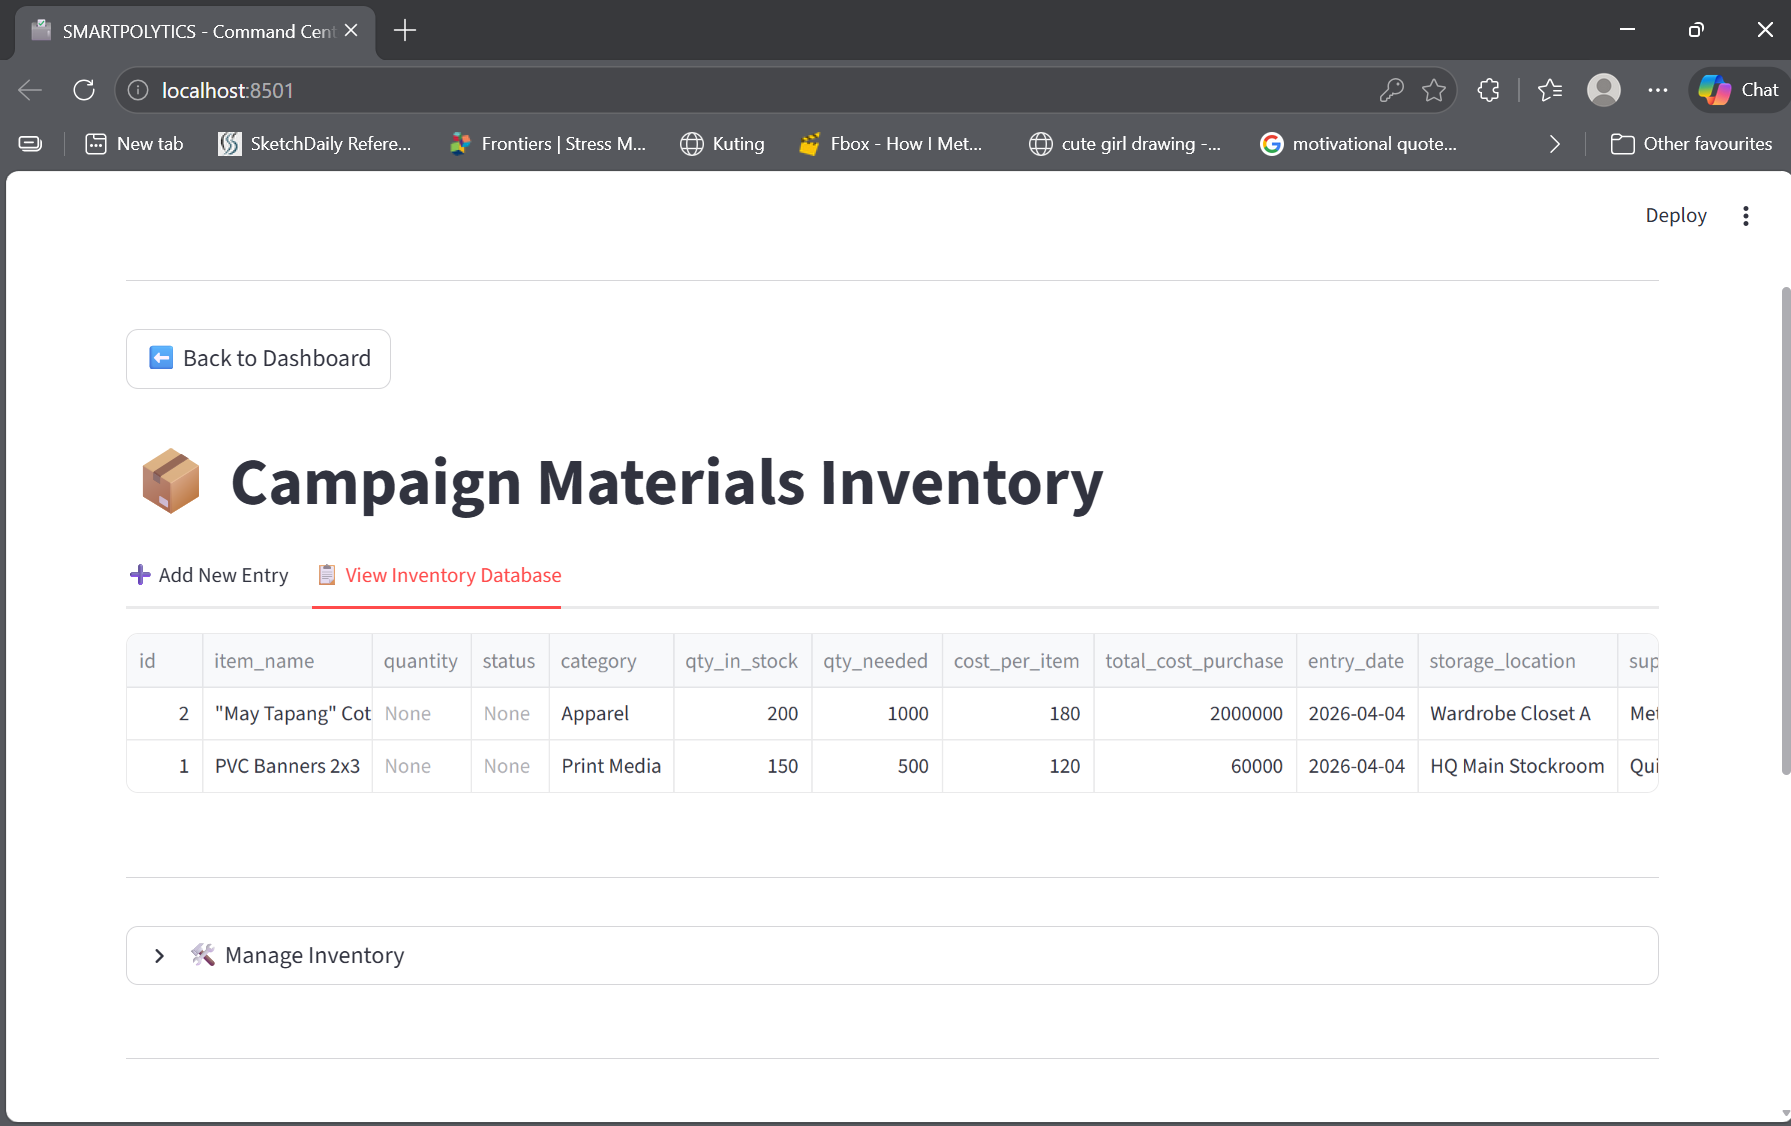The width and height of the screenshot is (1791, 1126).
Task: Click the Deploy option
Action: (1675, 215)
